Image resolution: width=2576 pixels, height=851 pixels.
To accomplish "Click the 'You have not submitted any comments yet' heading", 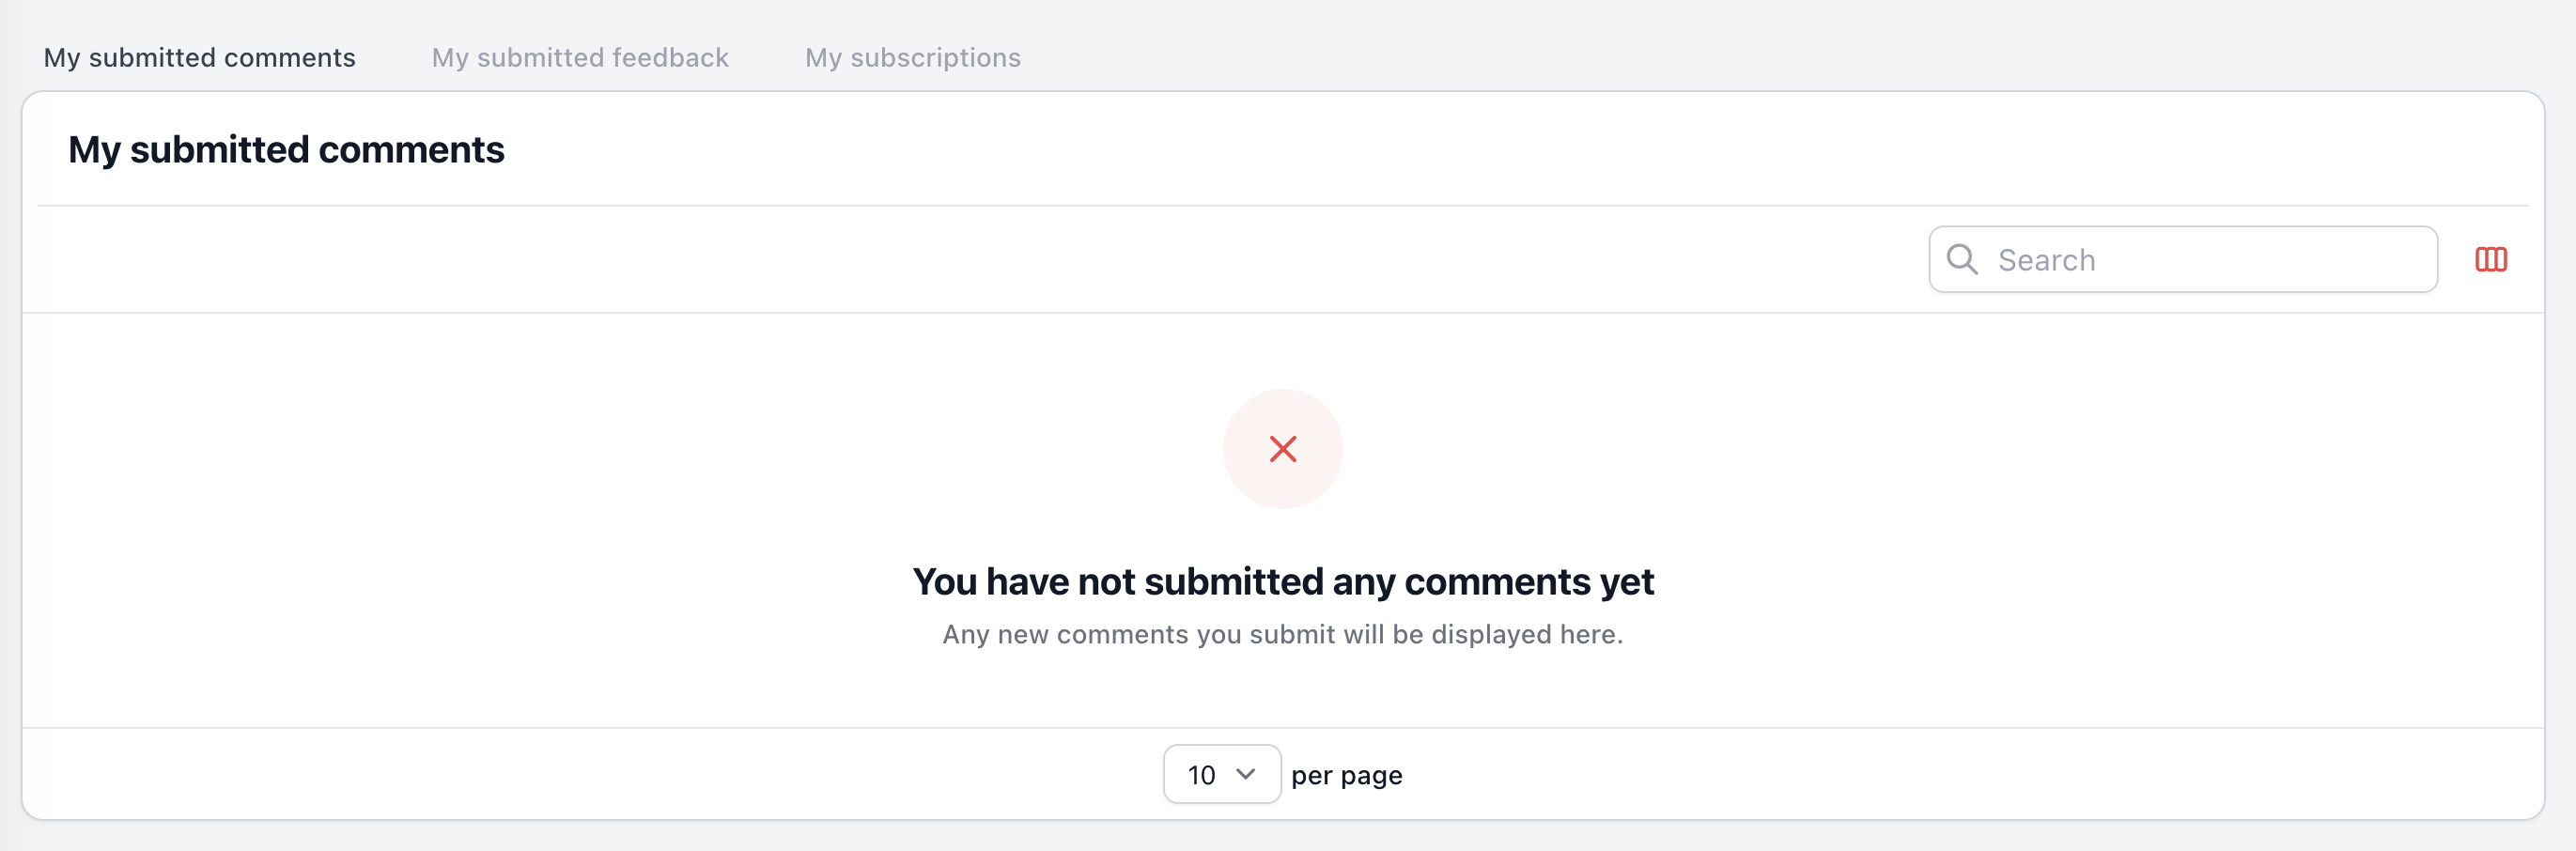I will tap(1283, 581).
